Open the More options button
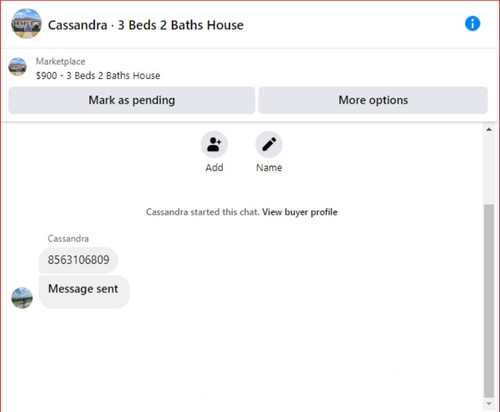500x412 pixels. point(373,100)
